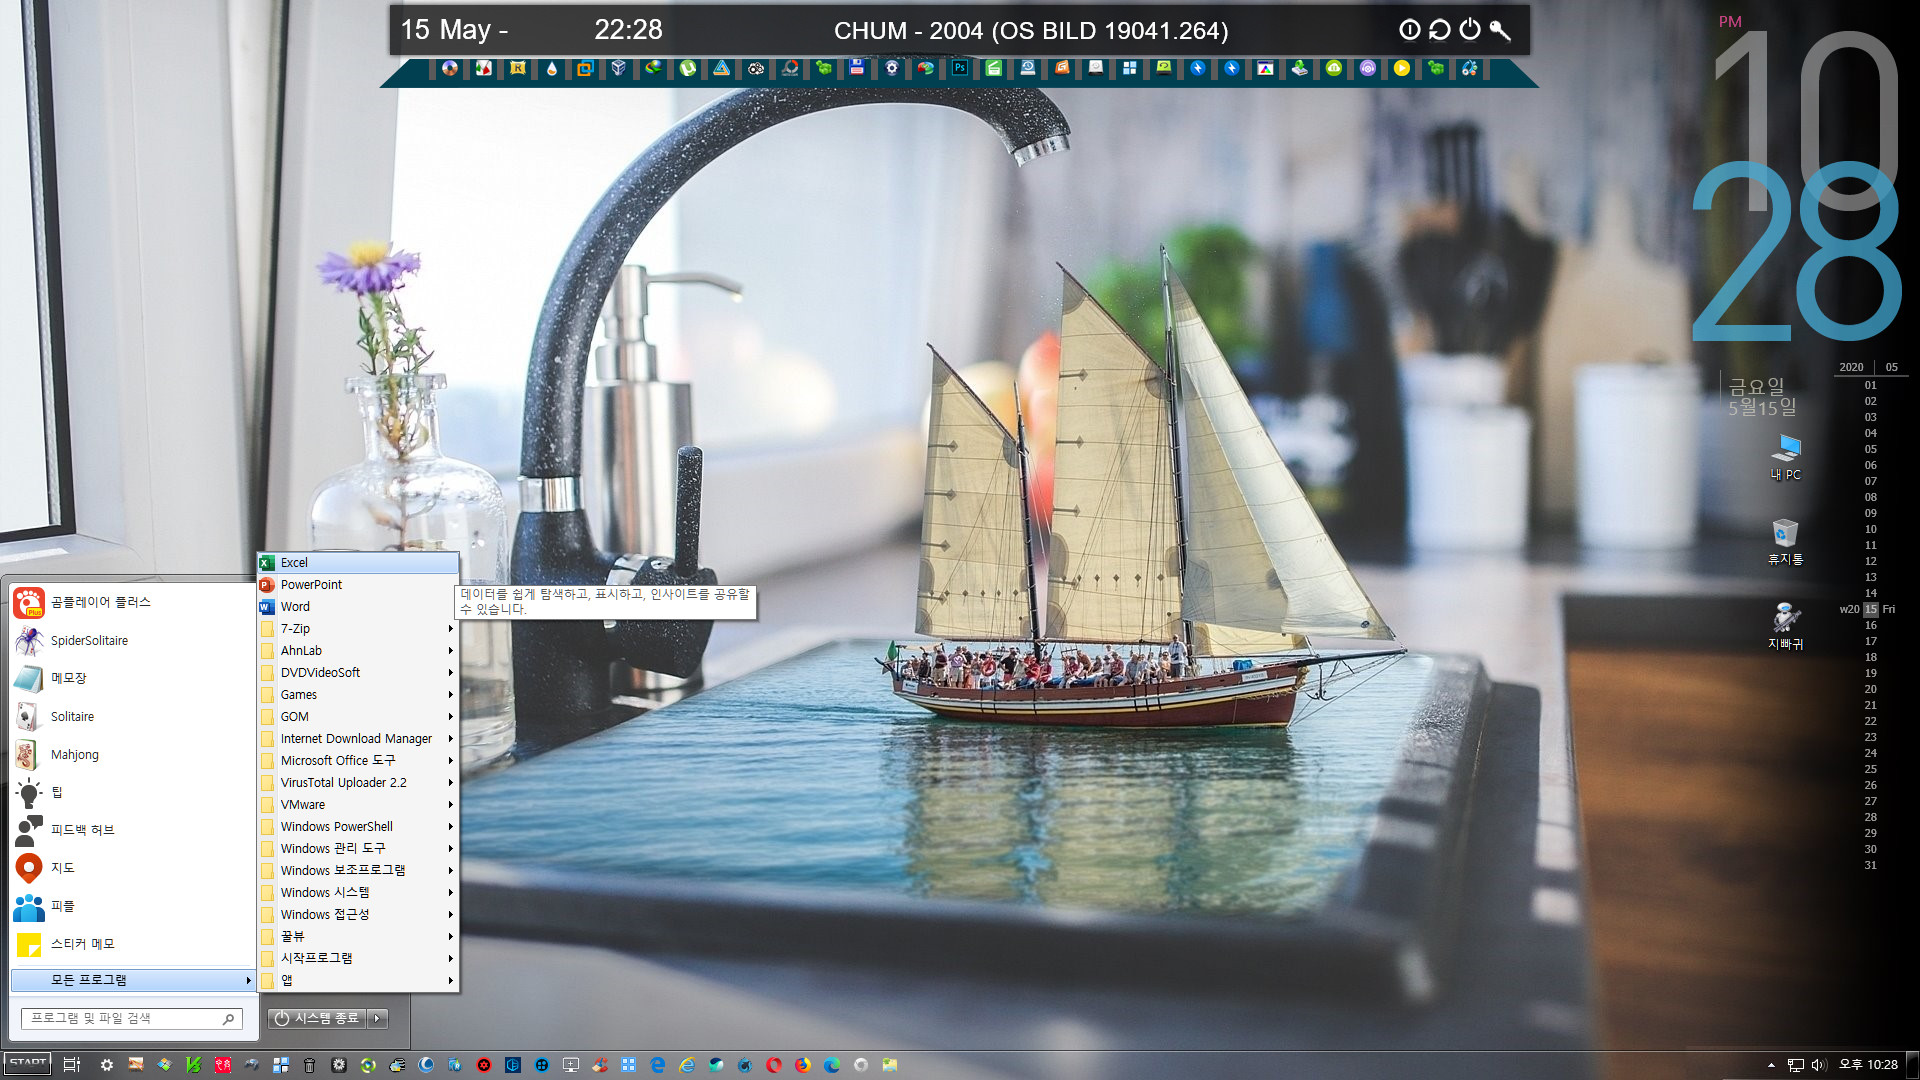Click the volume icon in system tray

coord(1819,1065)
